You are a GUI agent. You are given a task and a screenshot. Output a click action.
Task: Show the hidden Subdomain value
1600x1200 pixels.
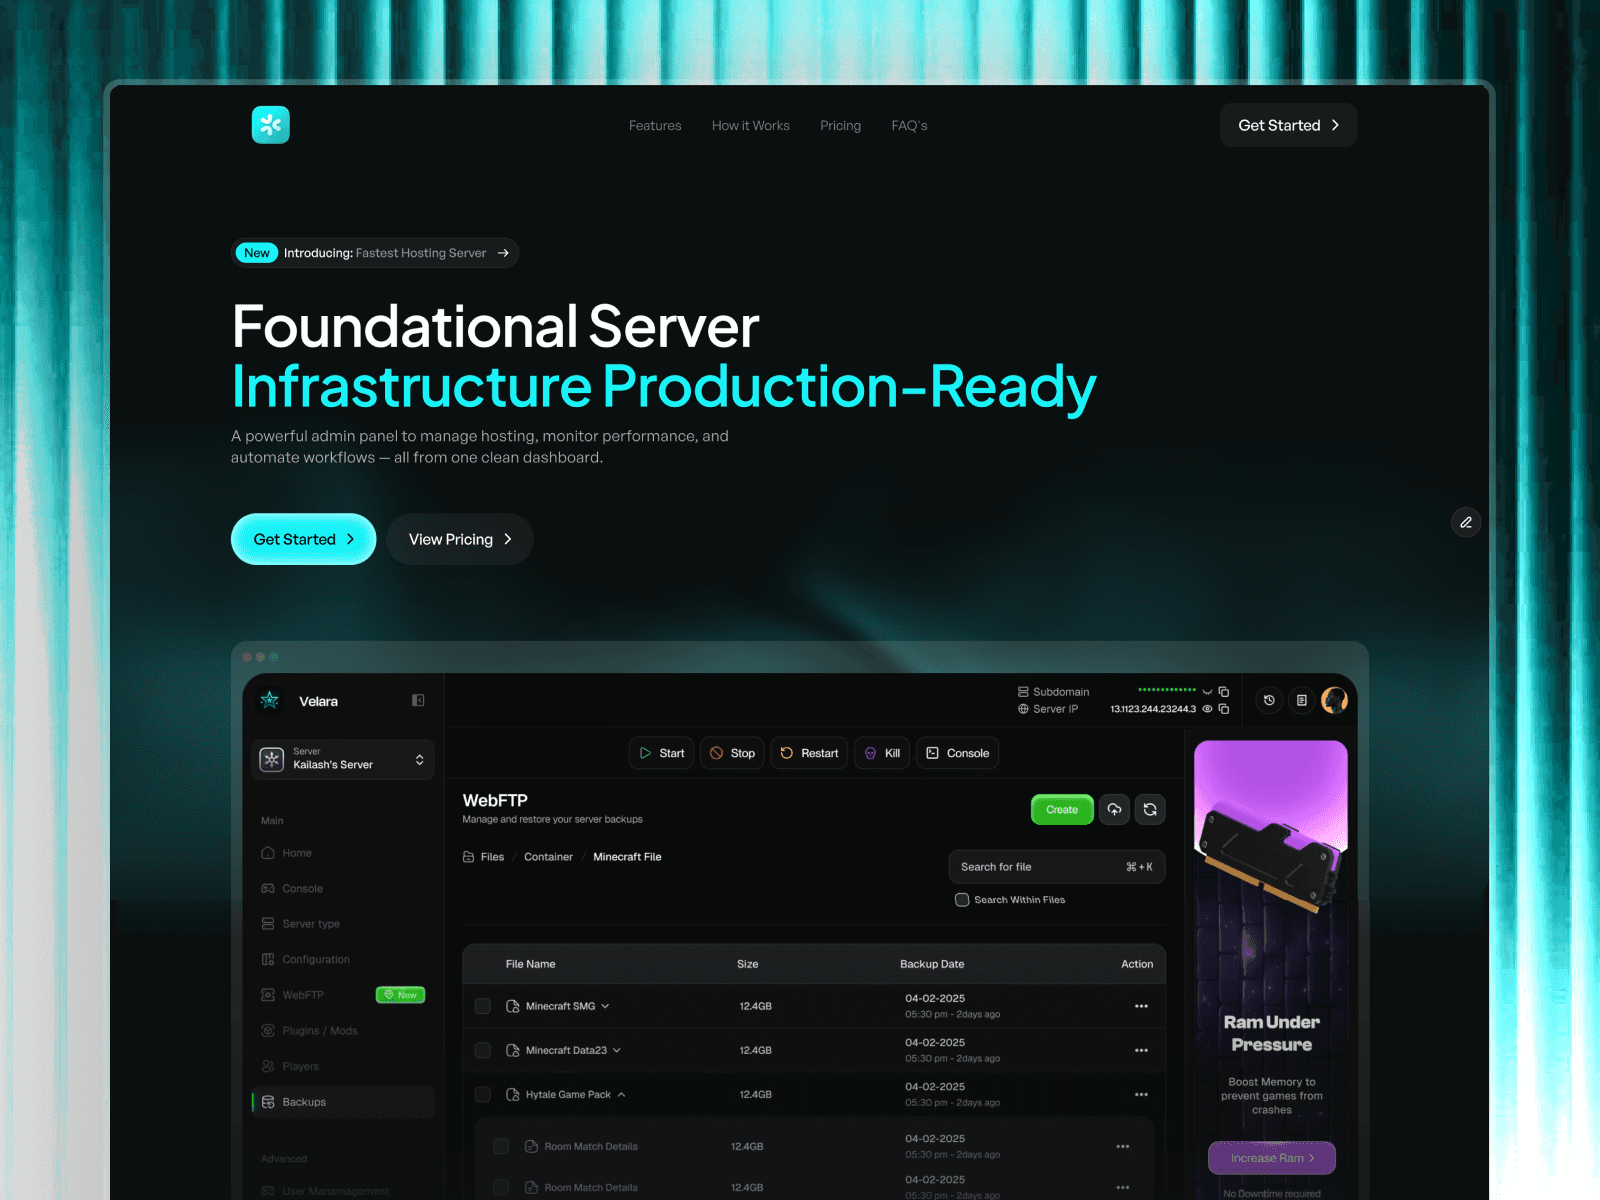(1207, 692)
